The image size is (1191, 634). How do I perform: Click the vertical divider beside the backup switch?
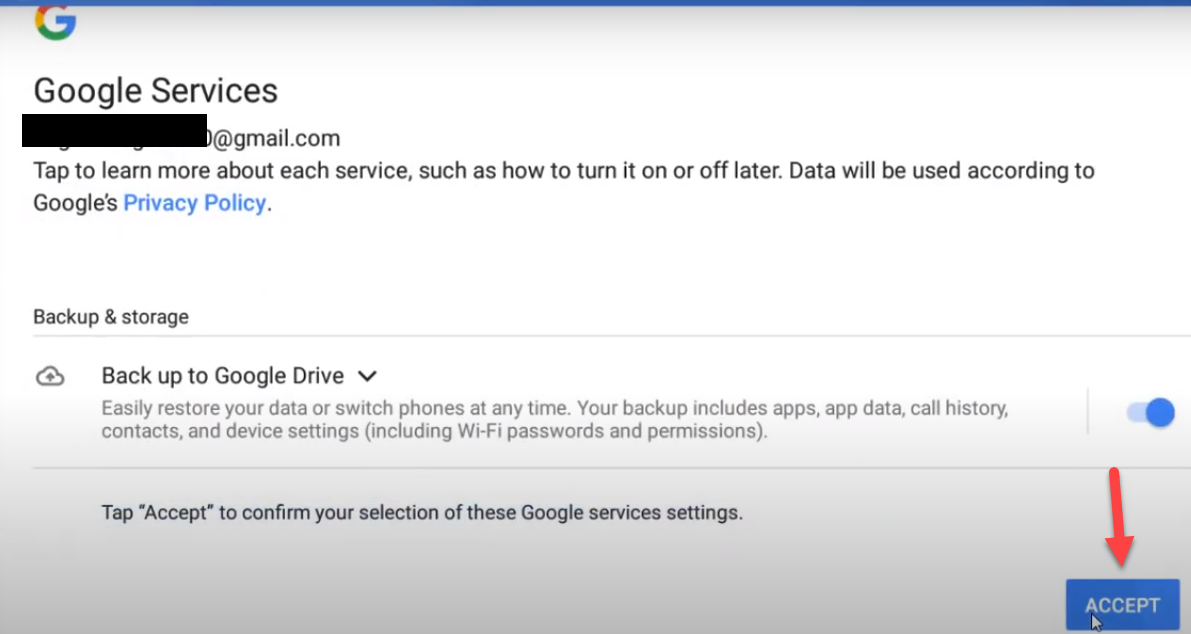click(x=1088, y=411)
